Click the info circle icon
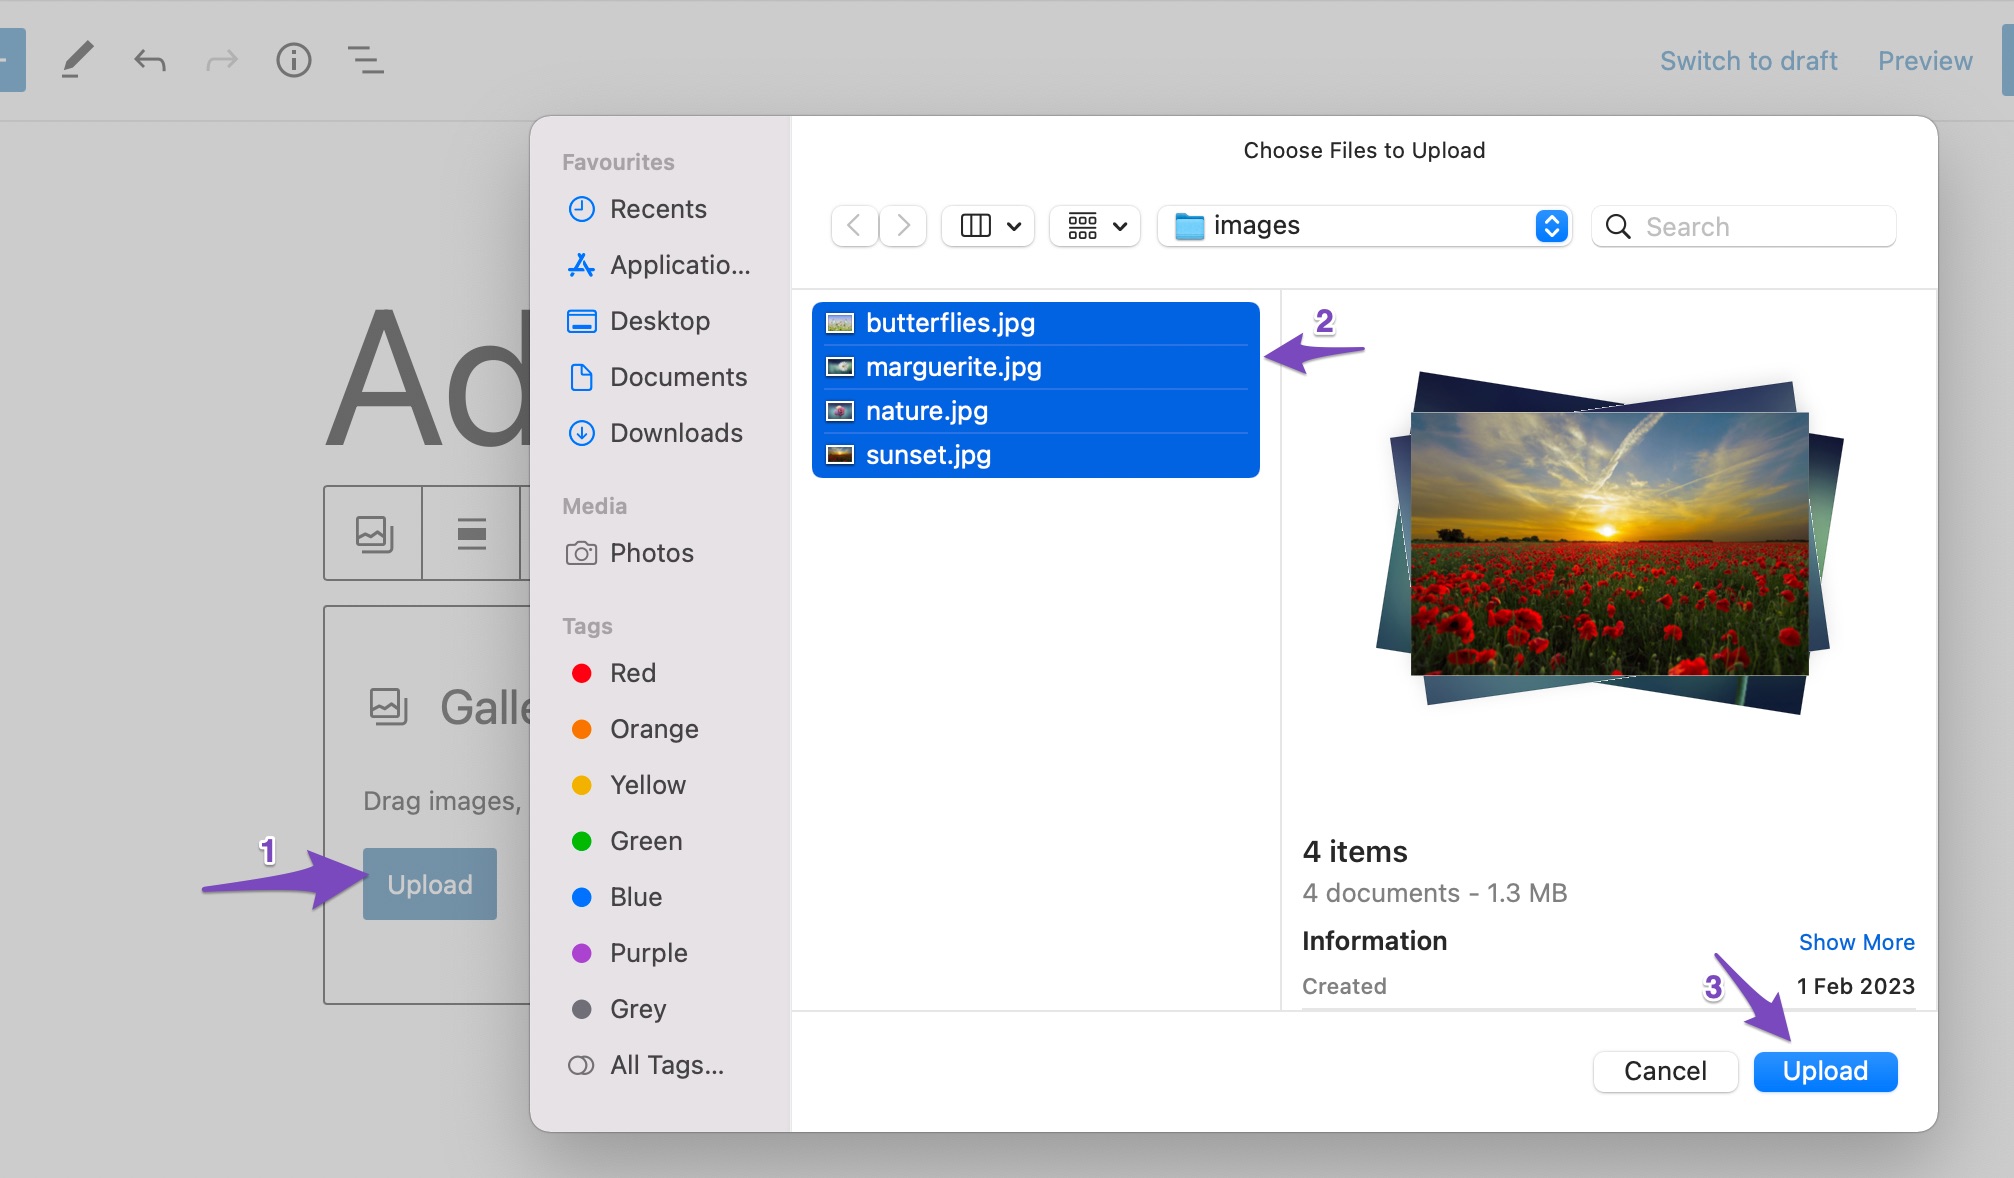The width and height of the screenshot is (2014, 1178). click(293, 59)
